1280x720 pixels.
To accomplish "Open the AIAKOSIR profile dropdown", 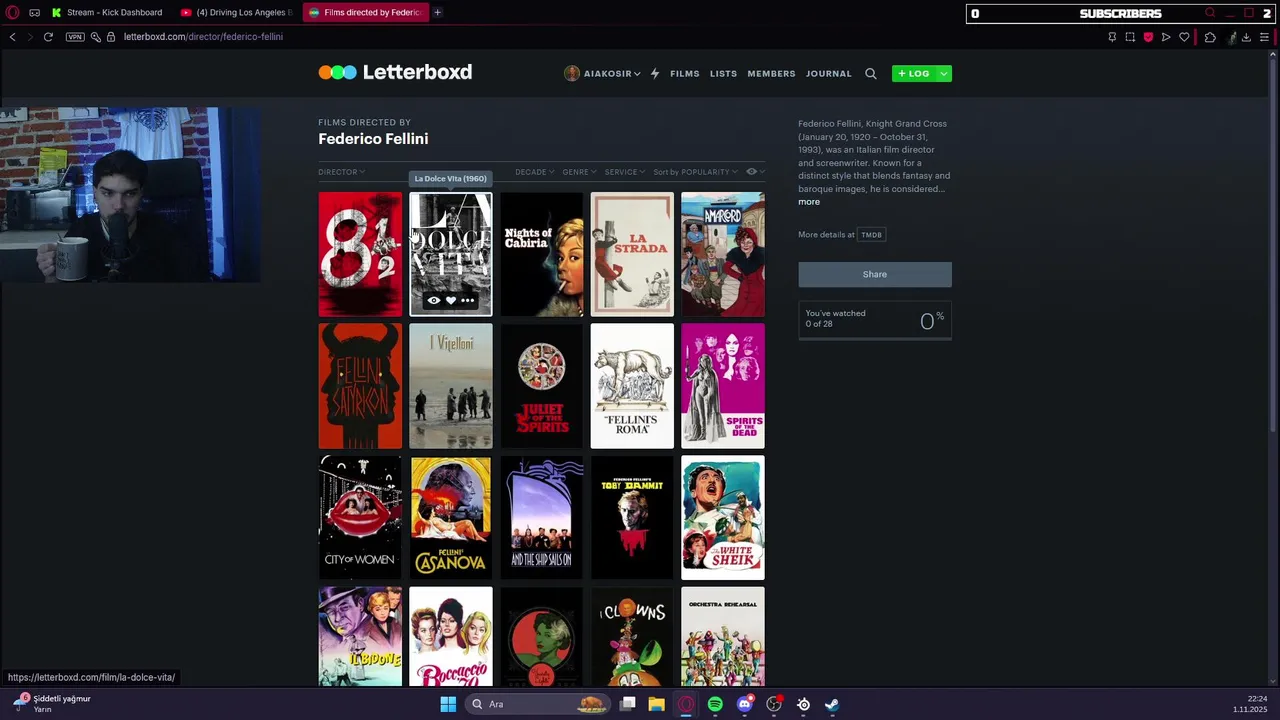I will [x=602, y=73].
